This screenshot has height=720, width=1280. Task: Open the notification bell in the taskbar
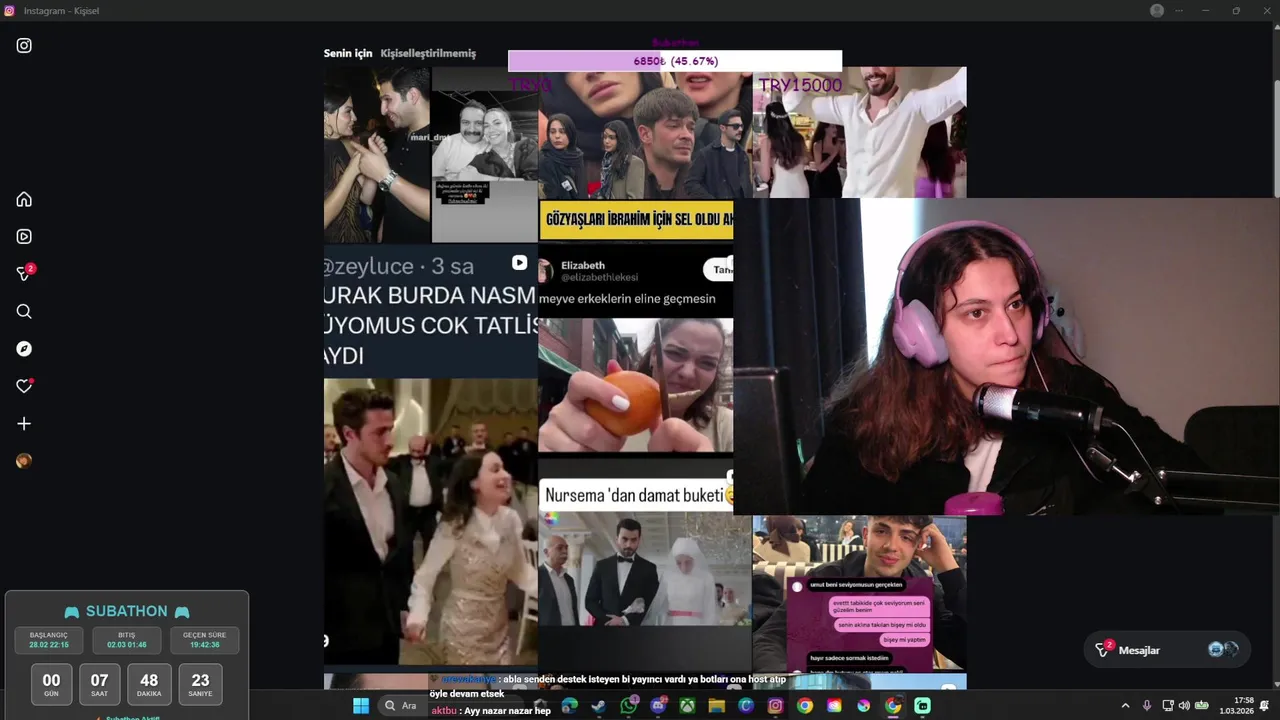[x=1265, y=706]
